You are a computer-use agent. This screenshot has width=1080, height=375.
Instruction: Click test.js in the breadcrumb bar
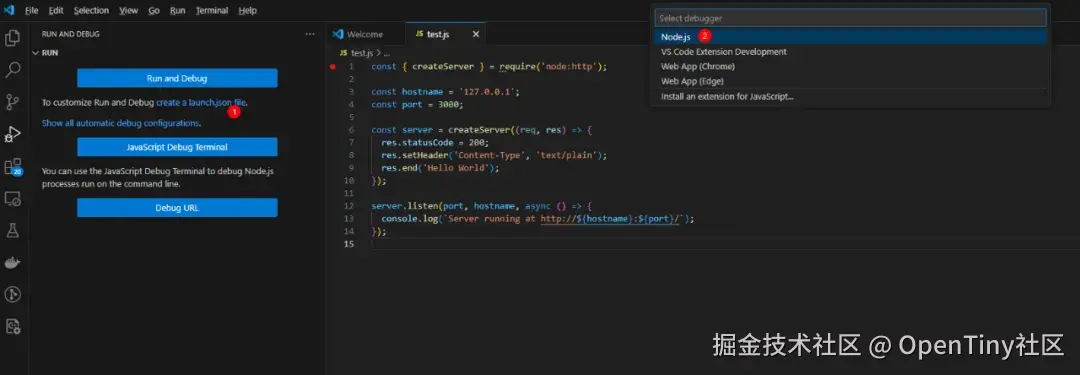[x=361, y=52]
